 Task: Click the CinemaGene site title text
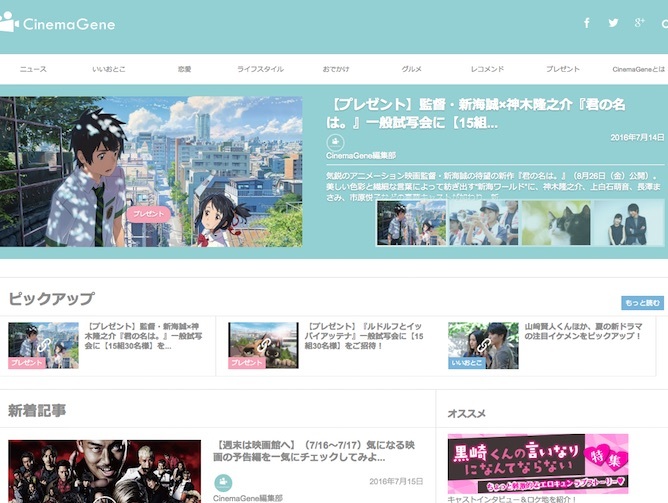69,24
